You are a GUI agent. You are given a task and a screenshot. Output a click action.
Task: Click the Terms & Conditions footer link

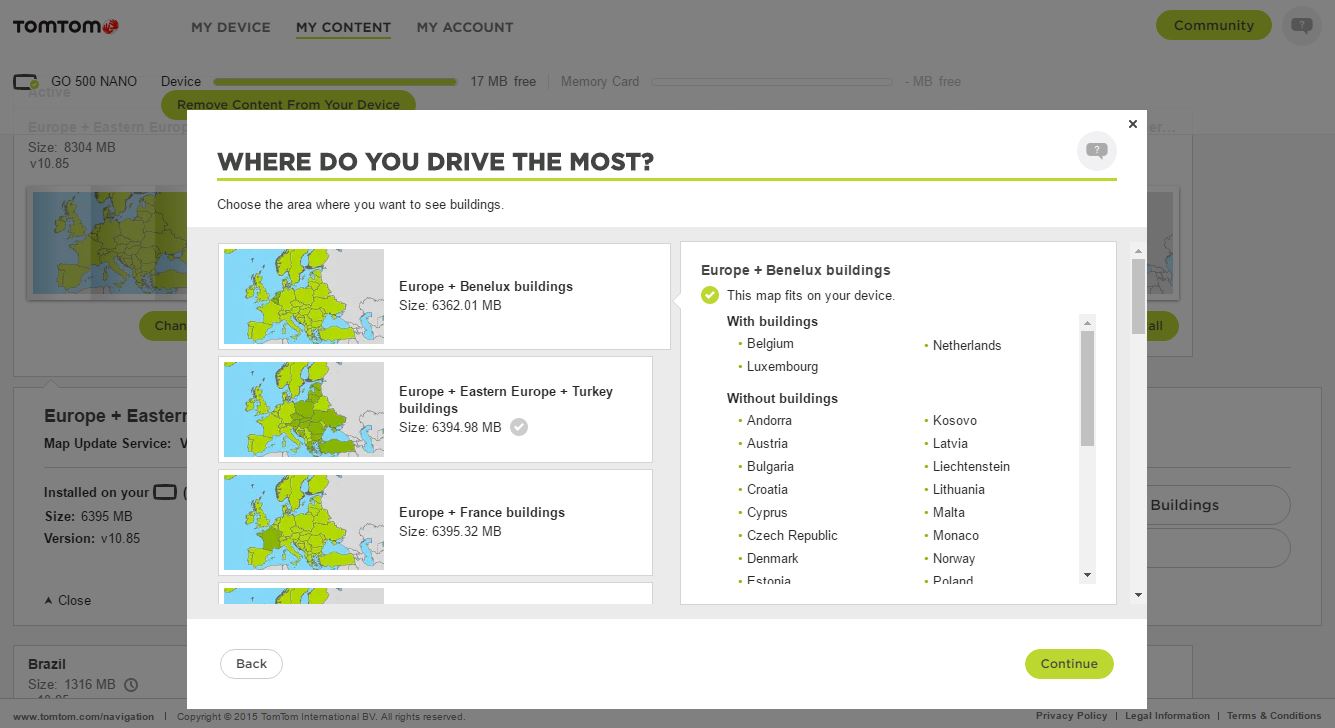coord(1274,716)
